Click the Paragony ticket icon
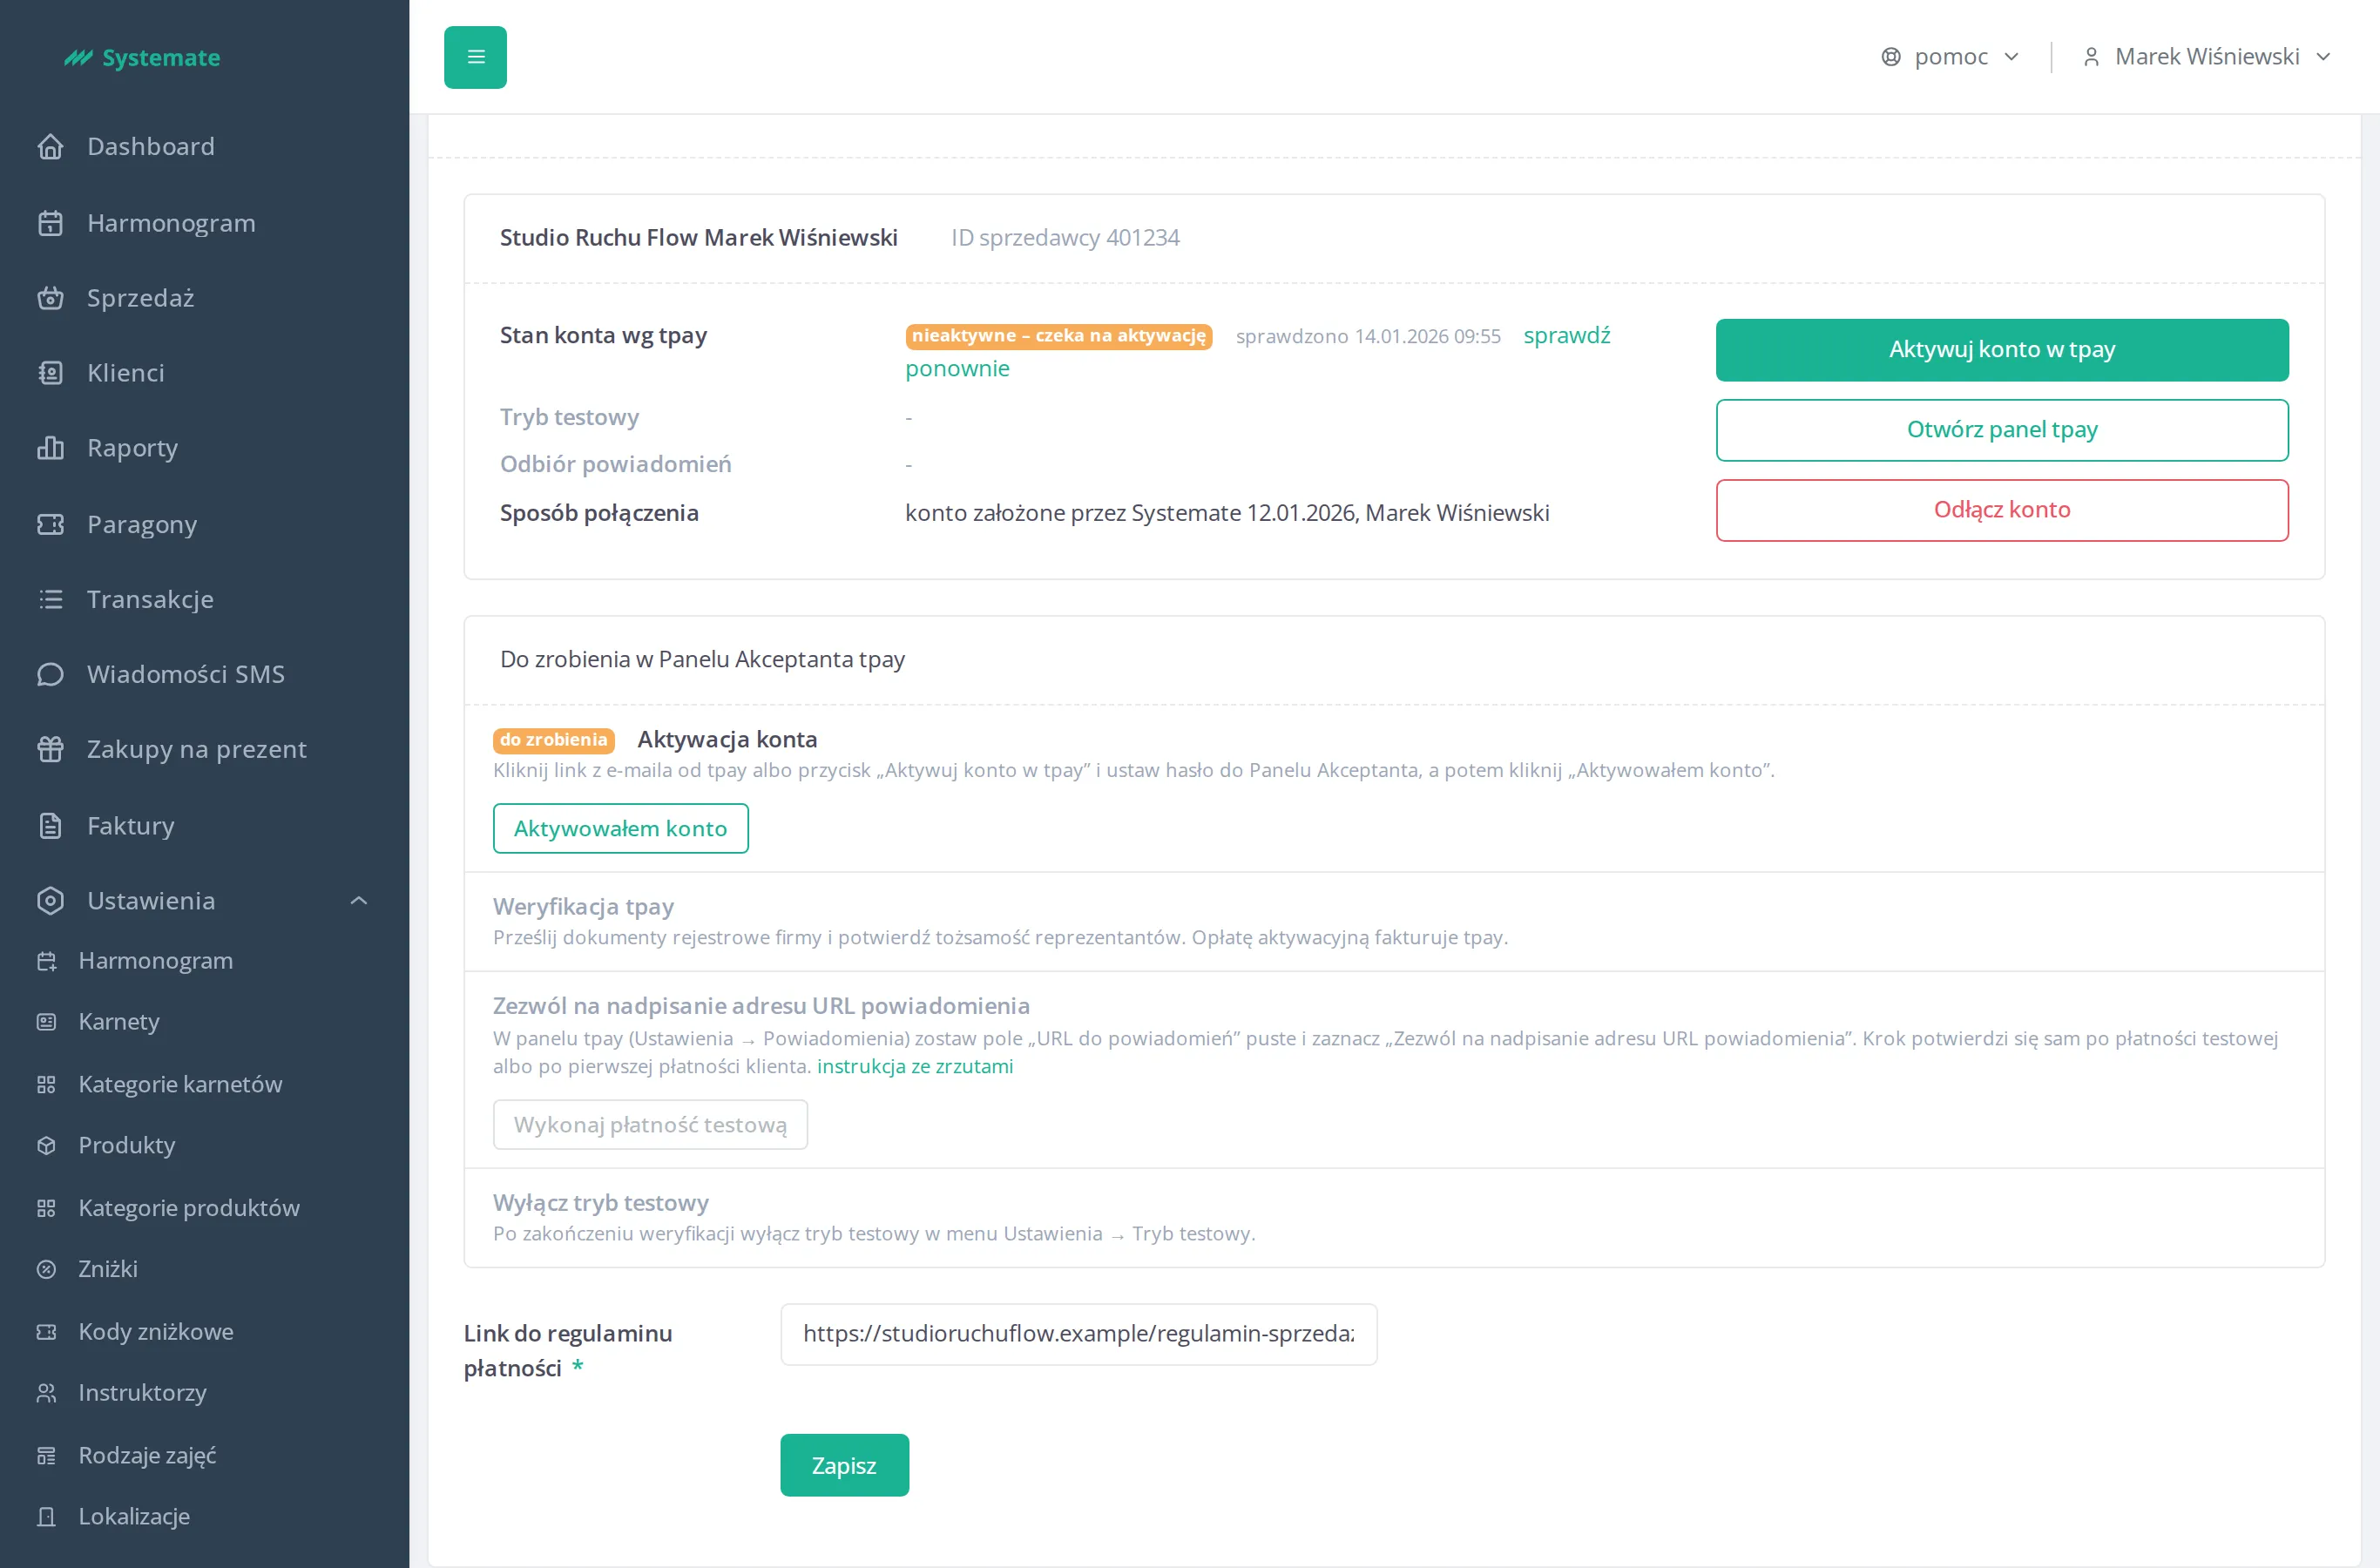The height and width of the screenshot is (1568, 2380). pyautogui.click(x=50, y=524)
